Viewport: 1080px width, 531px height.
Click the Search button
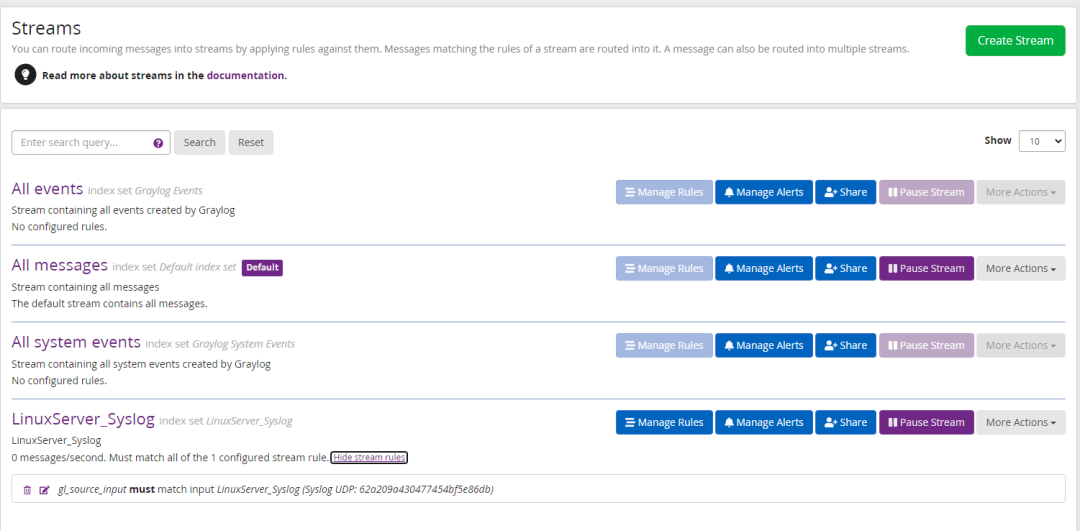tap(200, 143)
